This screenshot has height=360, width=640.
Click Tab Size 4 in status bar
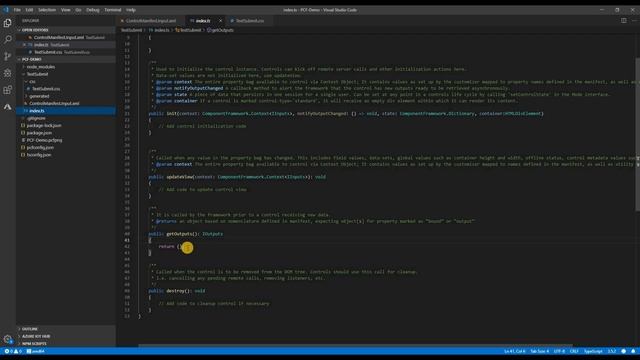click(539, 351)
